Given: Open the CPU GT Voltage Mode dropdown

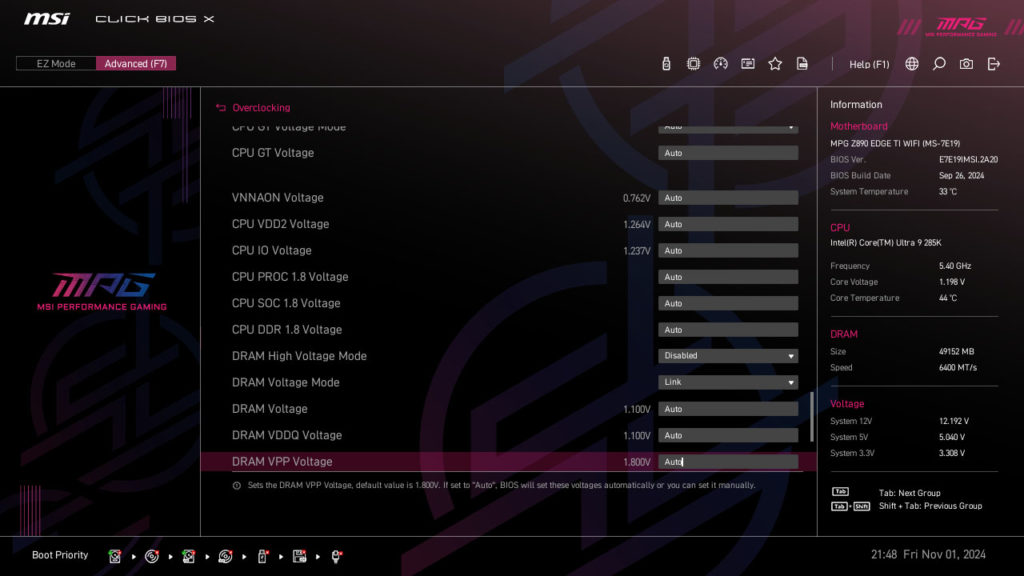Looking at the screenshot, I should pos(727,127).
